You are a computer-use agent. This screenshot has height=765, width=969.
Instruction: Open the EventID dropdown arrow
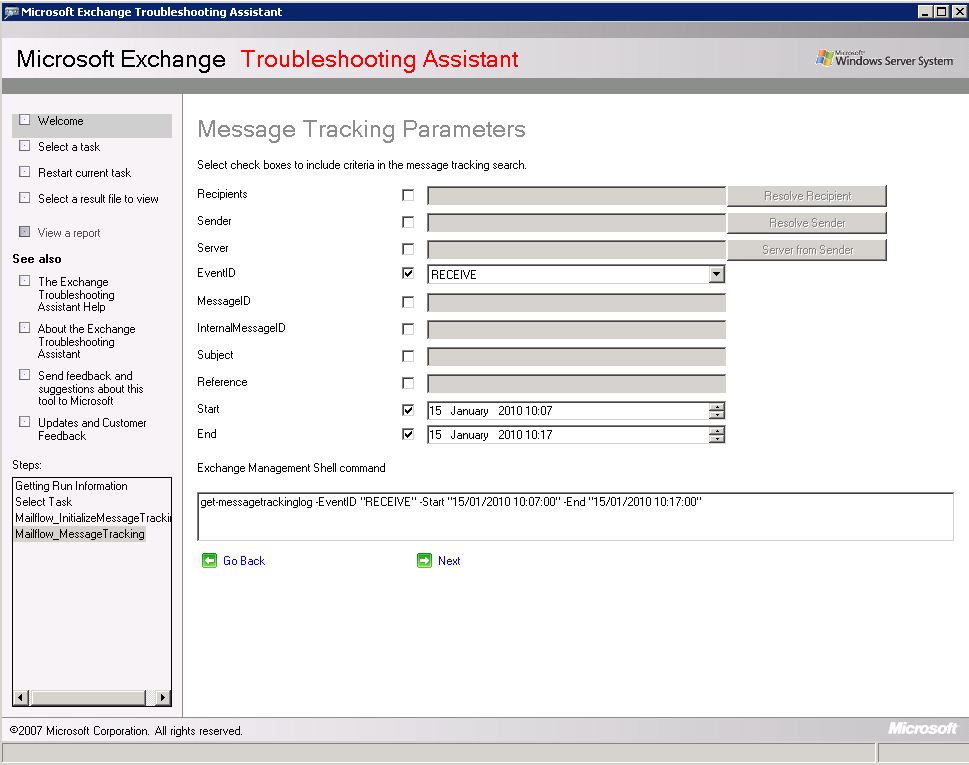pos(716,274)
